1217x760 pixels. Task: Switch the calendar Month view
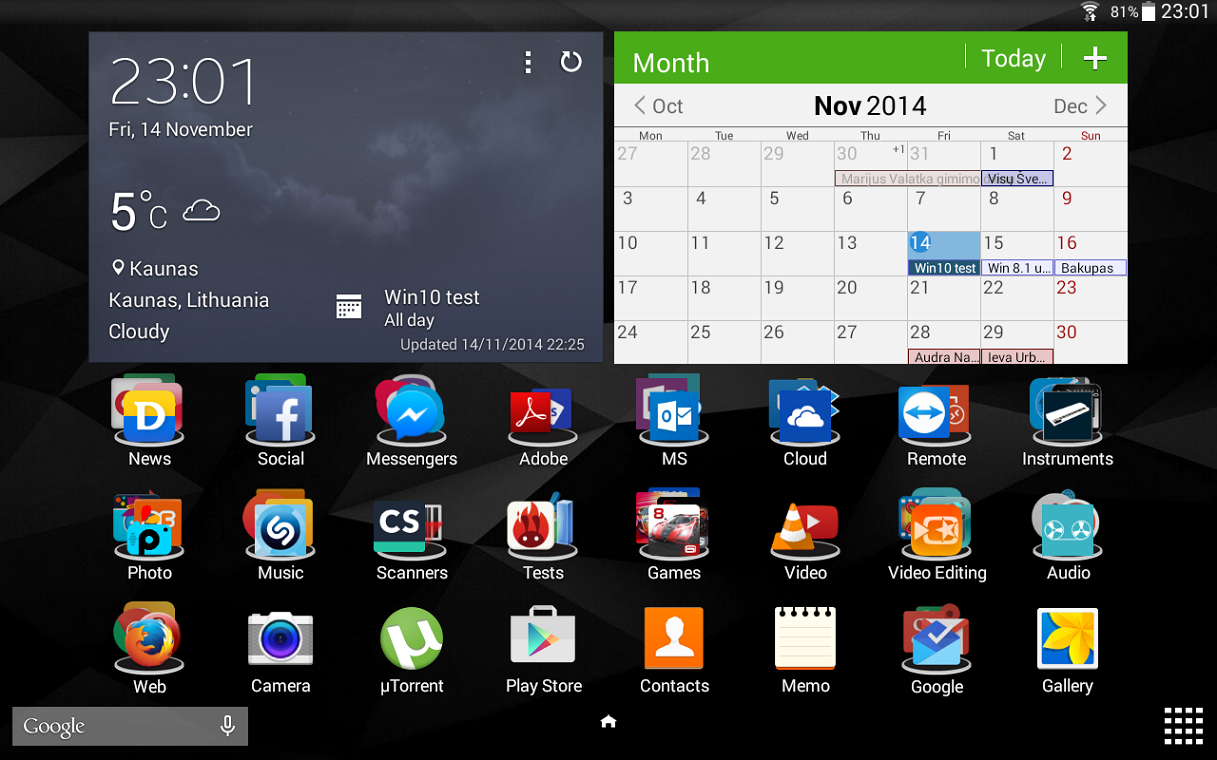(x=671, y=63)
